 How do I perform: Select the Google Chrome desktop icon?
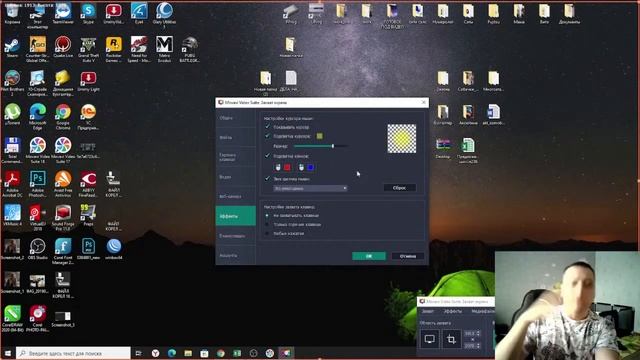coord(63,116)
